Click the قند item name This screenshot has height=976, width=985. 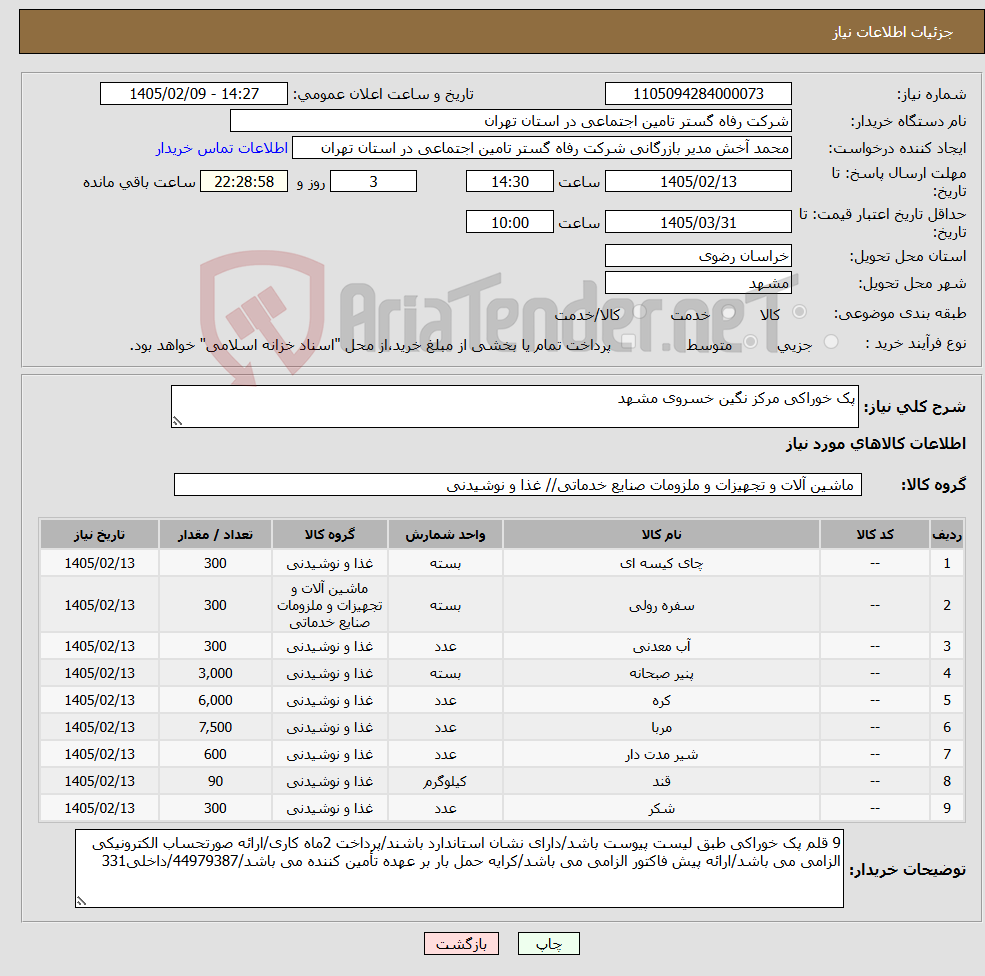[x=661, y=781]
